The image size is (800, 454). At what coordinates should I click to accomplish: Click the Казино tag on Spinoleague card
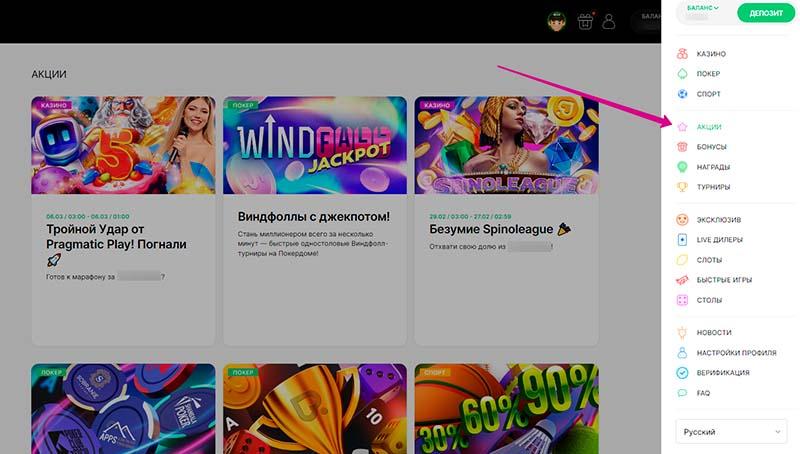[437, 105]
